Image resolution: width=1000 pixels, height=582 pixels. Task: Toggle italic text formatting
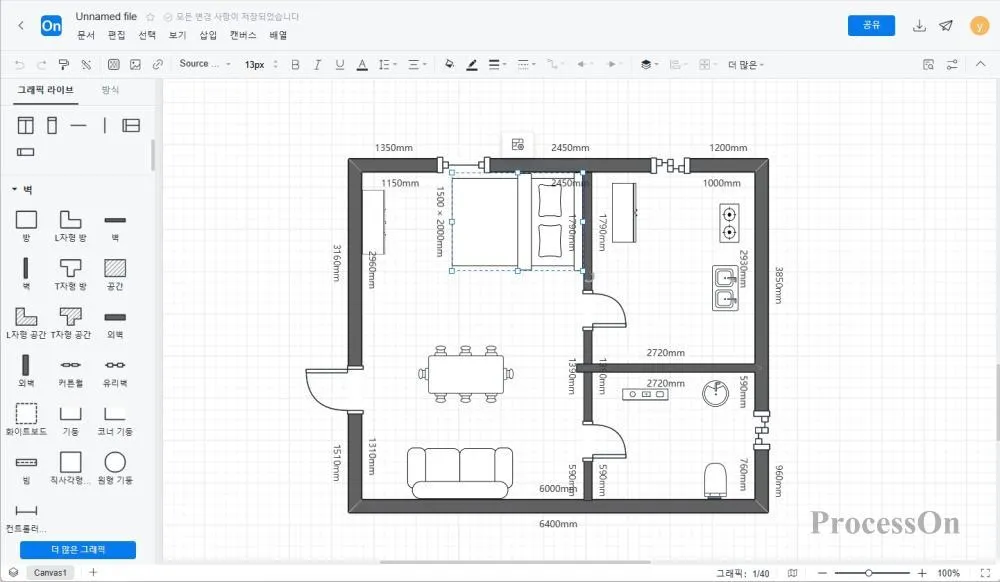[x=317, y=64]
